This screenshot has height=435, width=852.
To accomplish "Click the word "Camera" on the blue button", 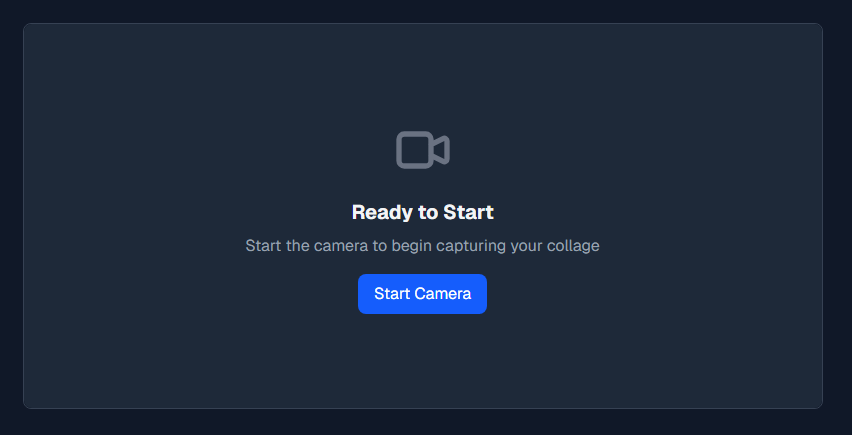I will click(x=443, y=294).
